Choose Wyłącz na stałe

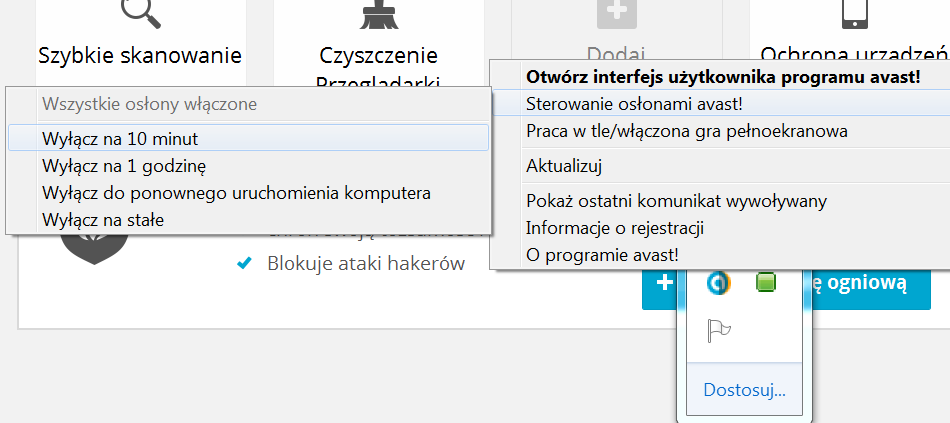point(248,219)
